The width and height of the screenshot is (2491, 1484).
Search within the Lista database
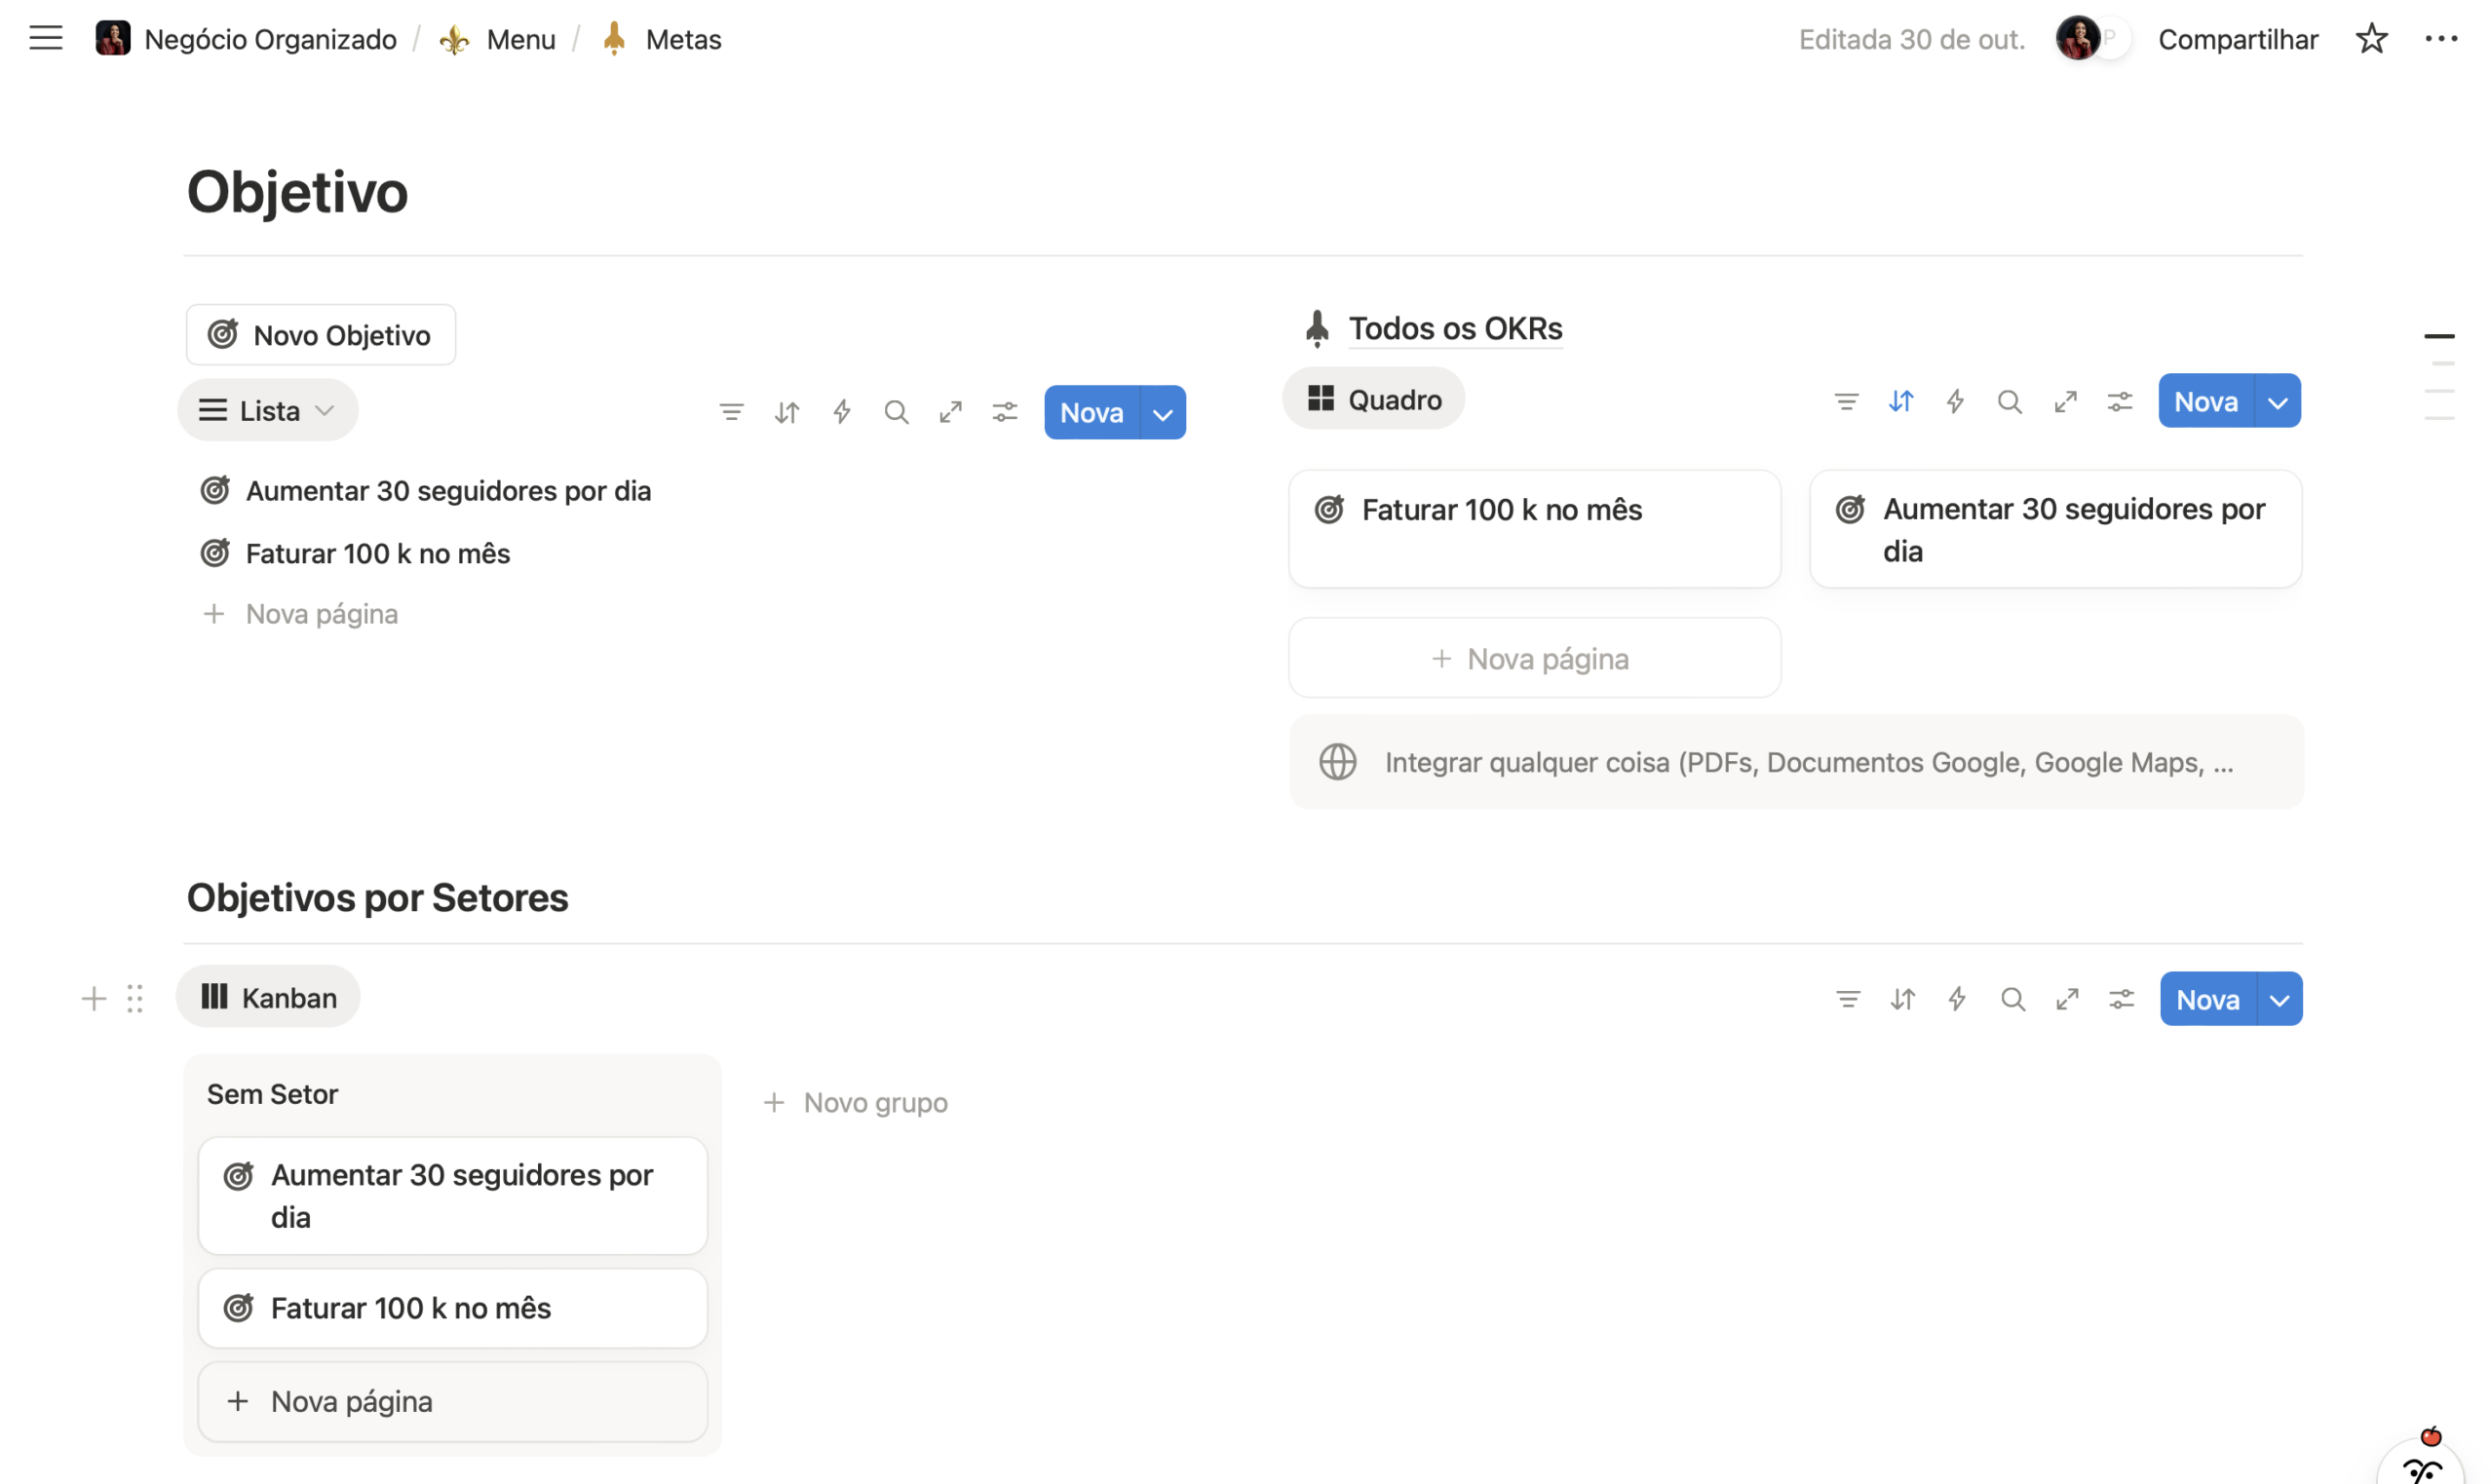click(x=896, y=412)
